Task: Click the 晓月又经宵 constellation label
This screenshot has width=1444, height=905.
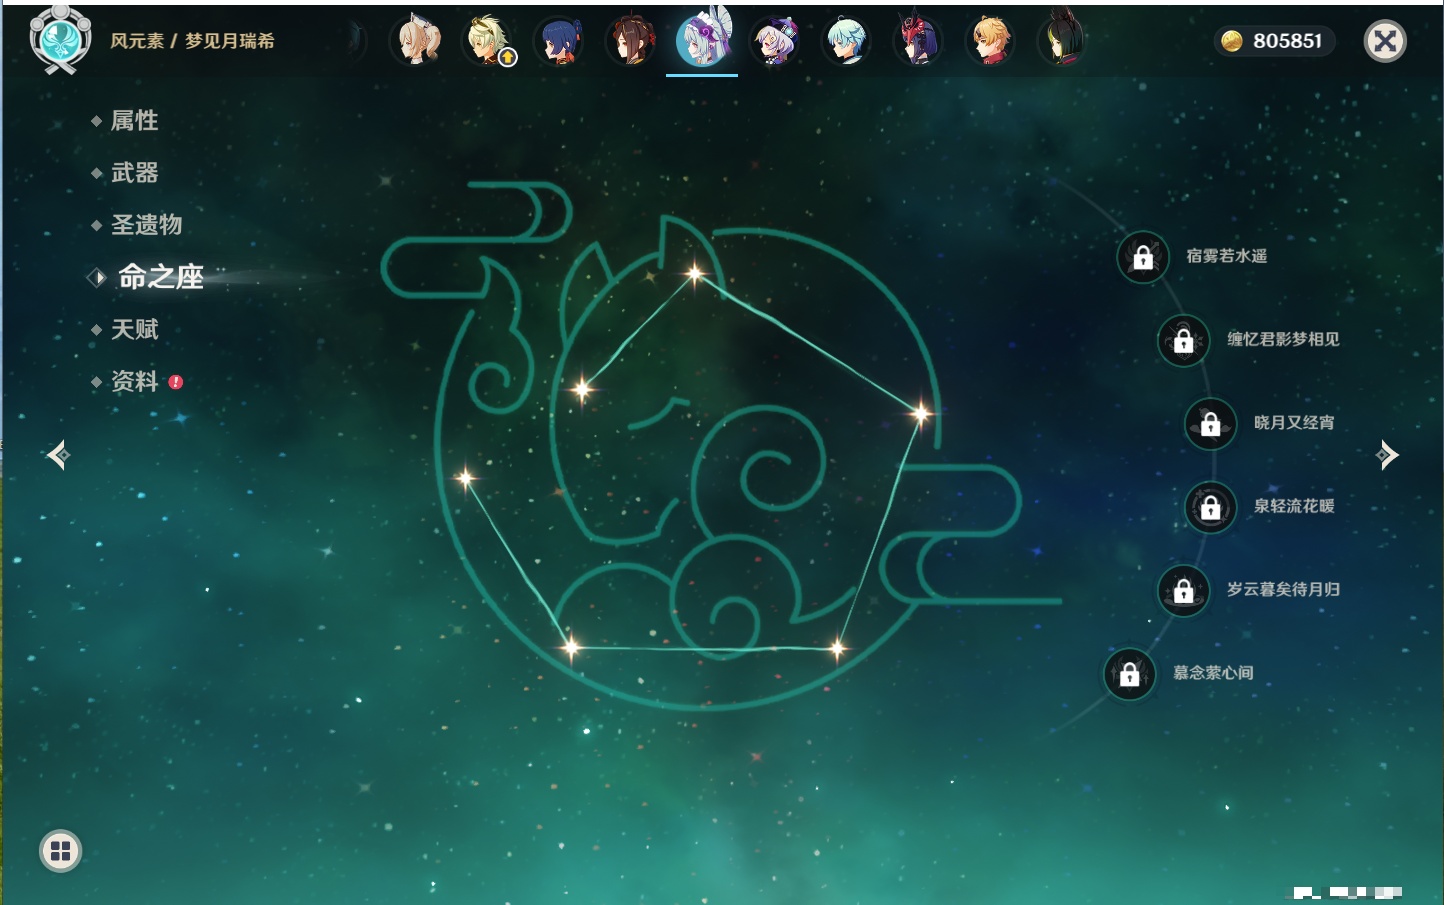Action: (x=1294, y=422)
